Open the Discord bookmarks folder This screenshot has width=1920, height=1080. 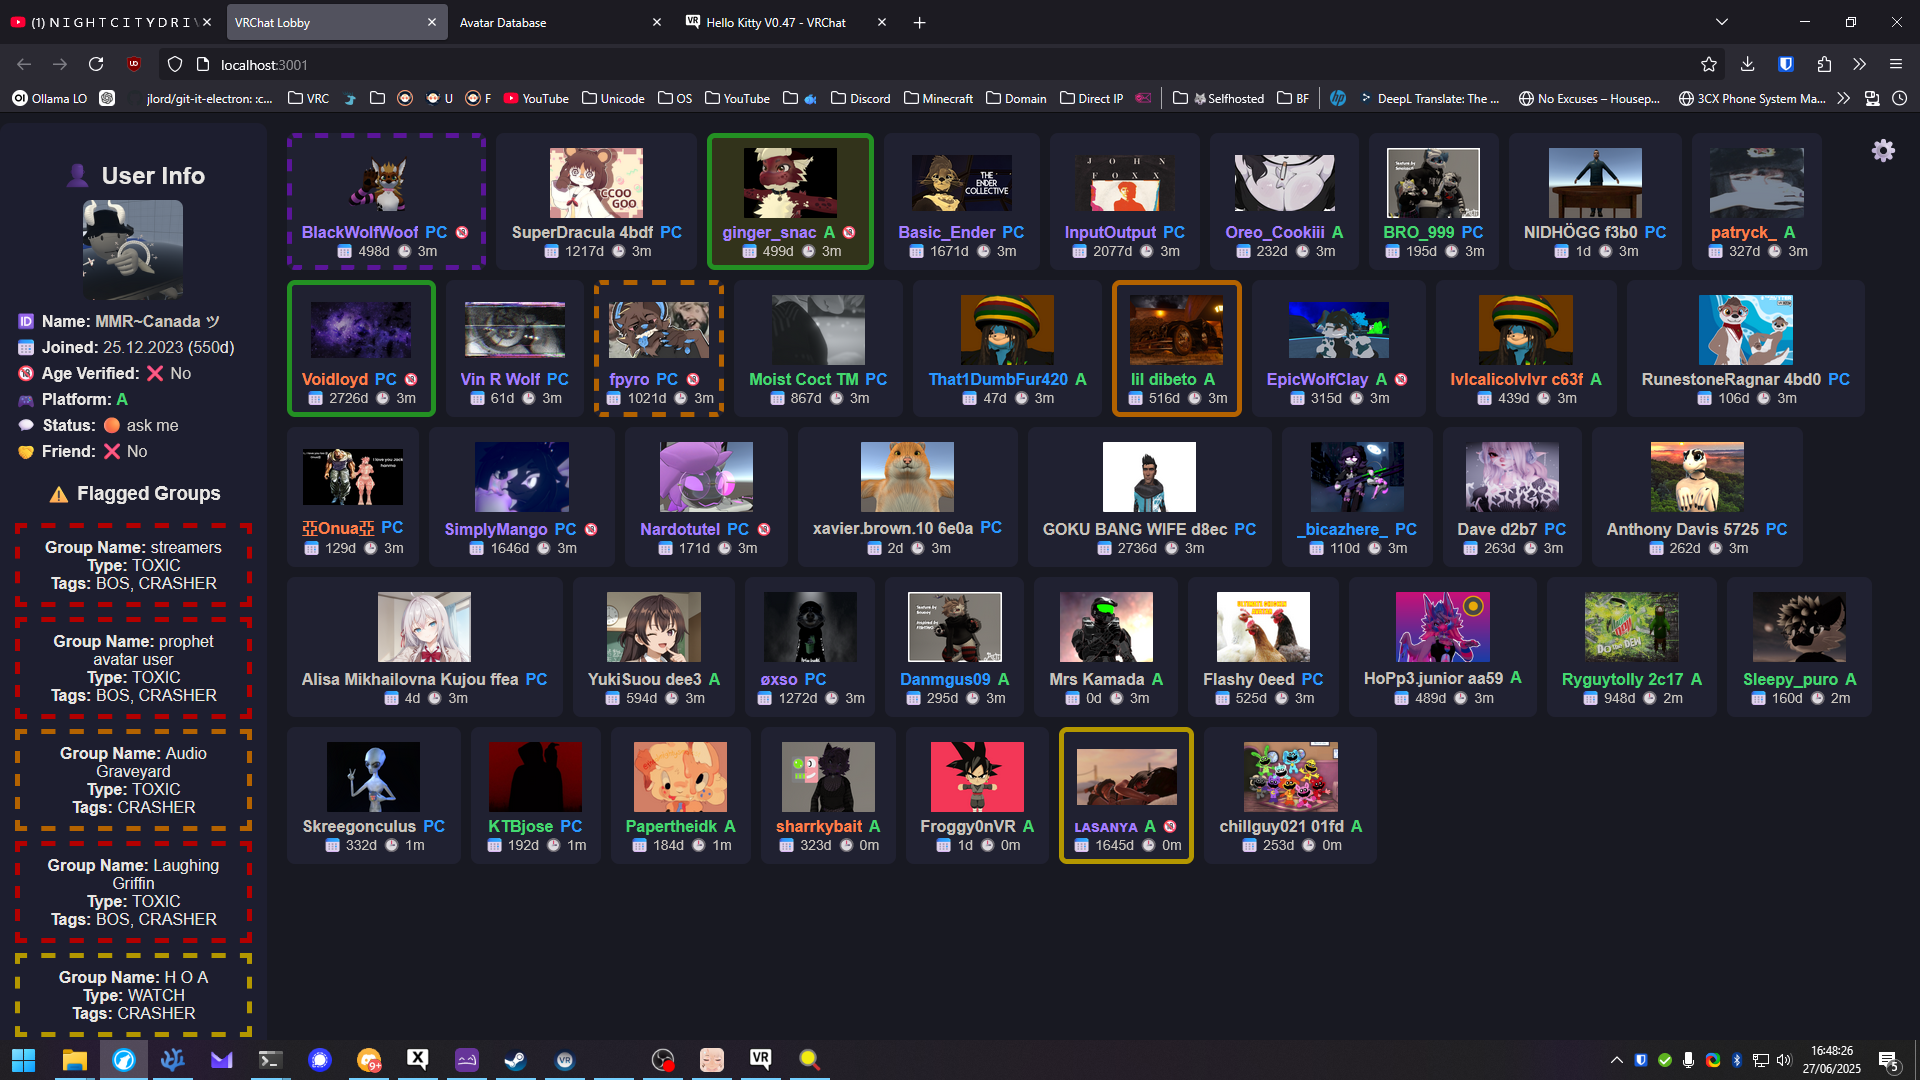click(860, 98)
